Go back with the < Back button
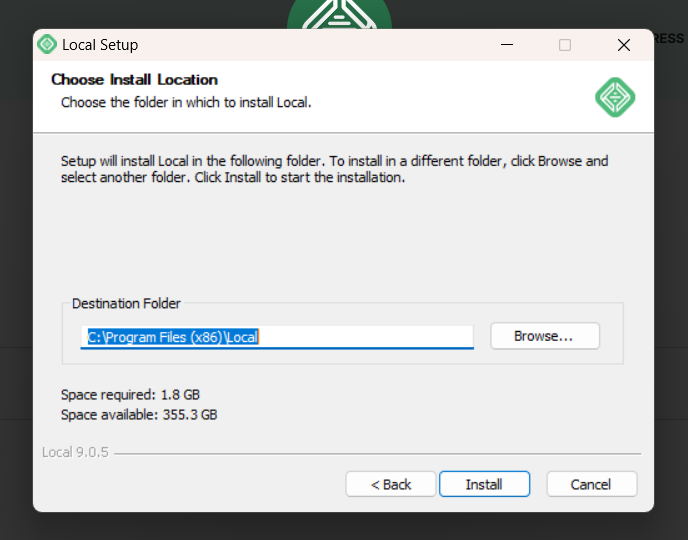This screenshot has width=688, height=540. pos(391,484)
